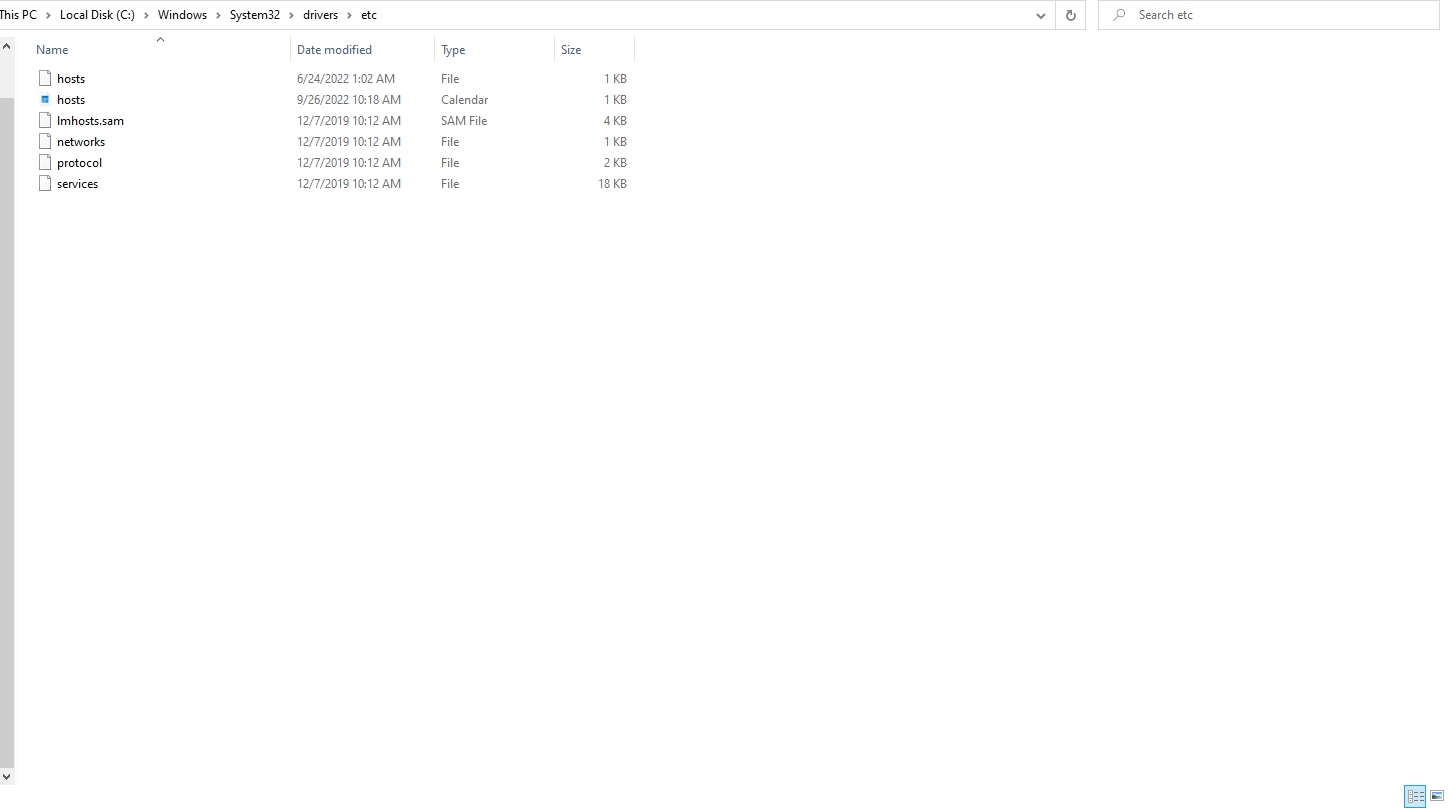This screenshot has width=1452, height=808.
Task: Switch to large icons view layout
Action: [1437, 796]
